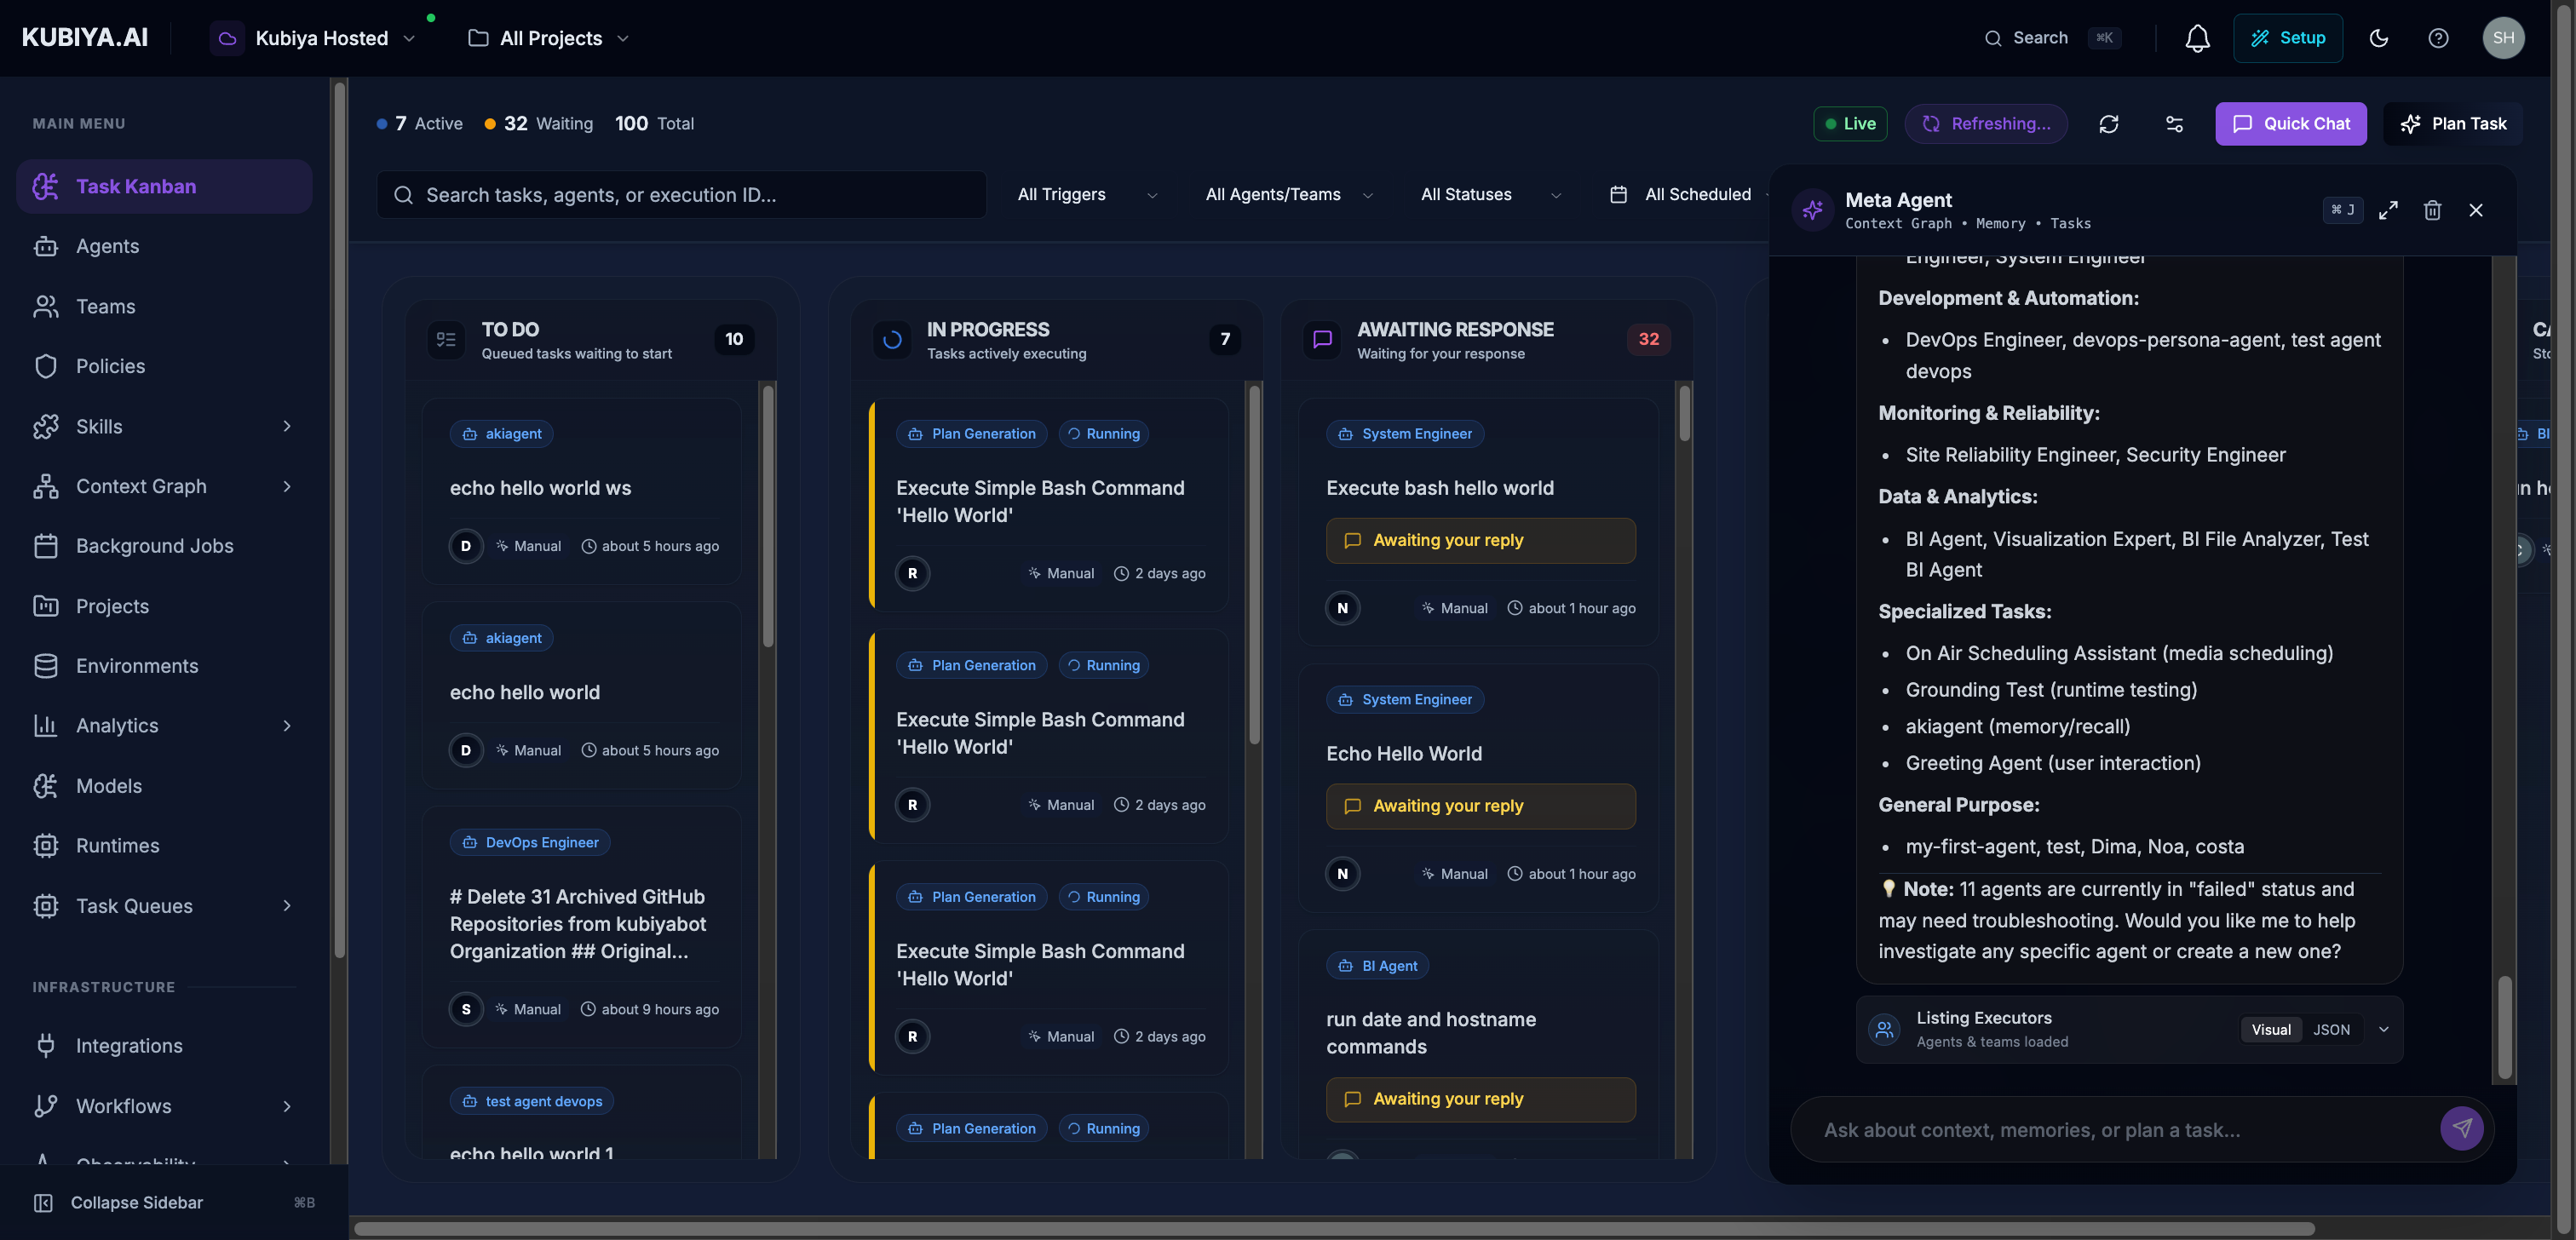The image size is (2576, 1240).
Task: Click the Quick Chat button
Action: click(x=2291, y=123)
